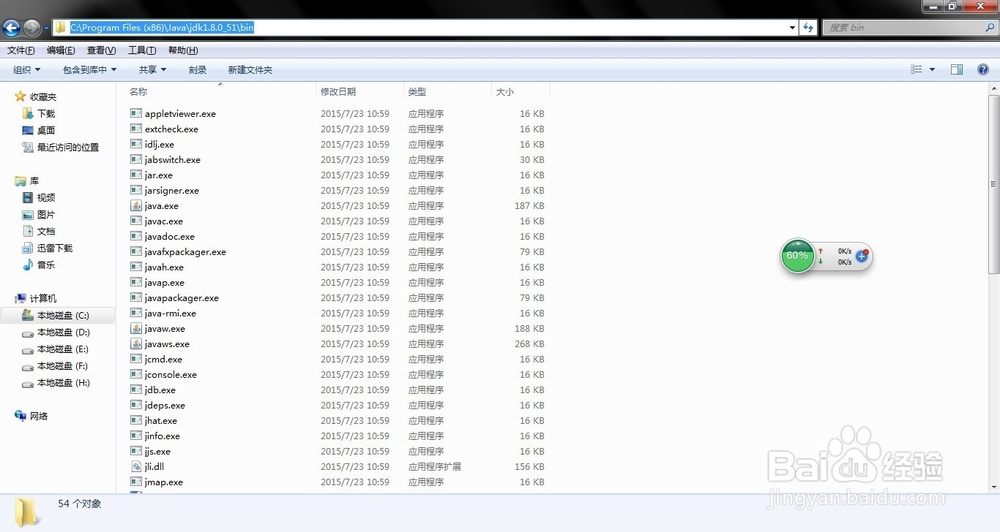The width and height of the screenshot is (1000, 532).
Task: Select the jconsole.exe file name
Action: 171,374
